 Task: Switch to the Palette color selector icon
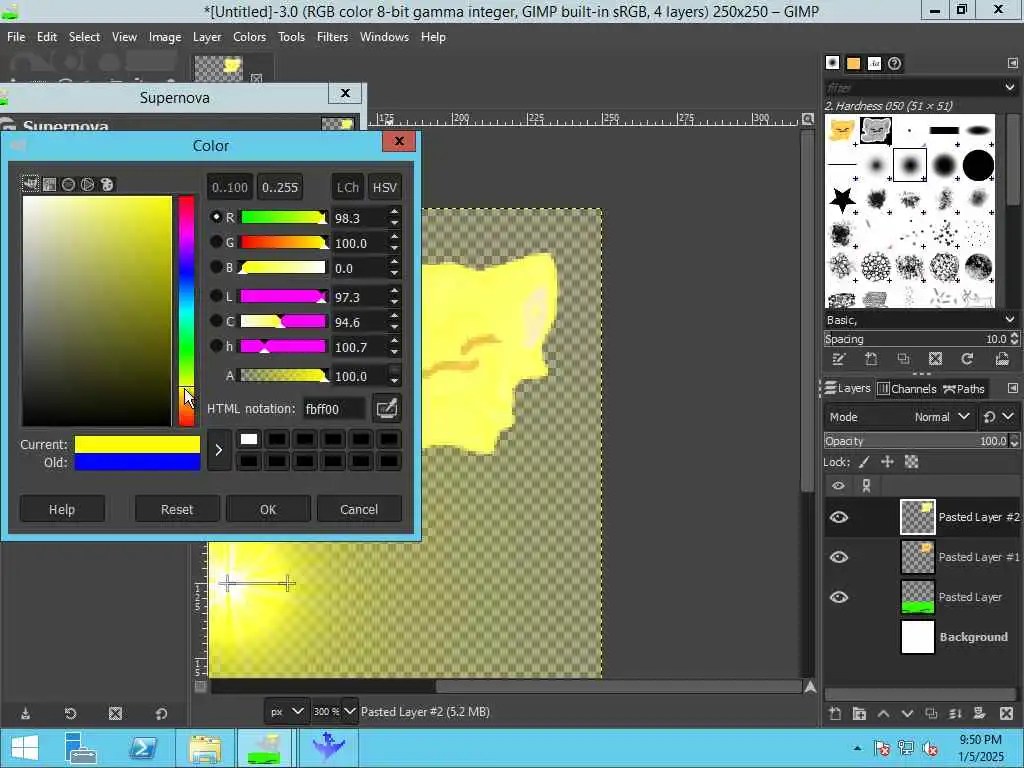[107, 184]
